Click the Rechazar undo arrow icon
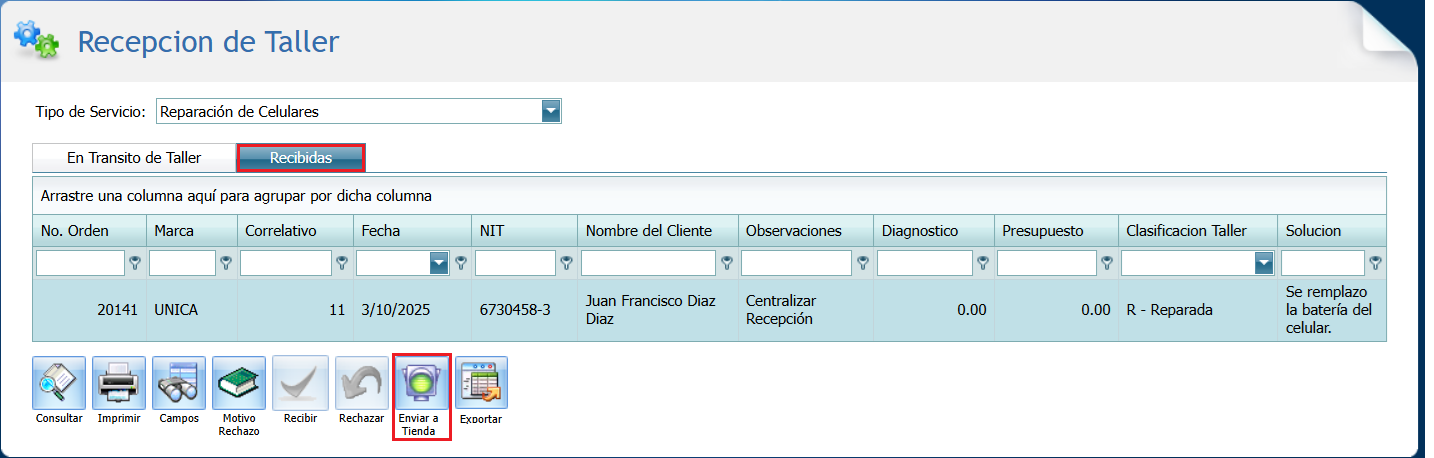 (361, 382)
